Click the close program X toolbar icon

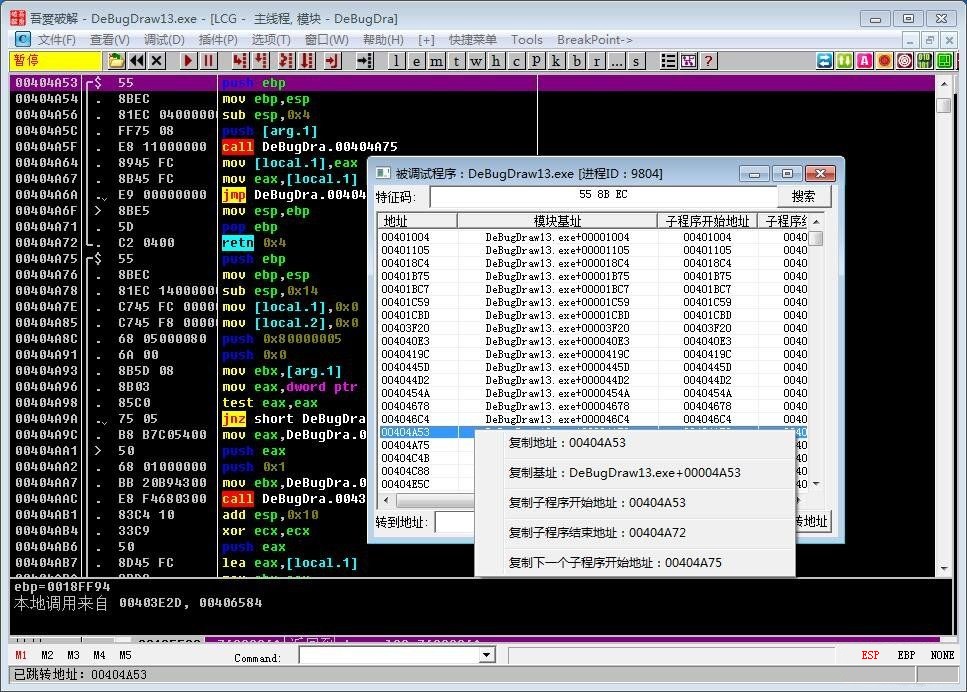(157, 60)
